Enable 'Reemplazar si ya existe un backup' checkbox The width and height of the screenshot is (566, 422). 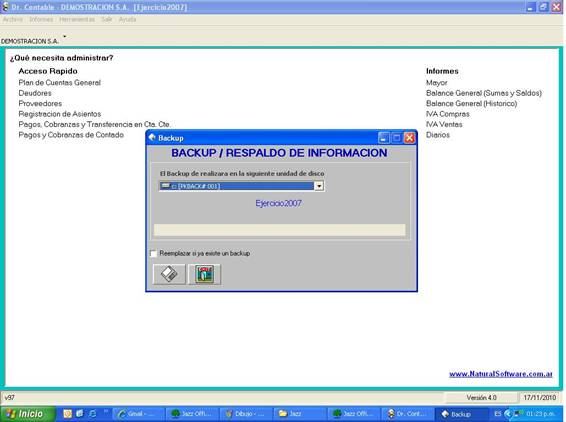click(153, 253)
